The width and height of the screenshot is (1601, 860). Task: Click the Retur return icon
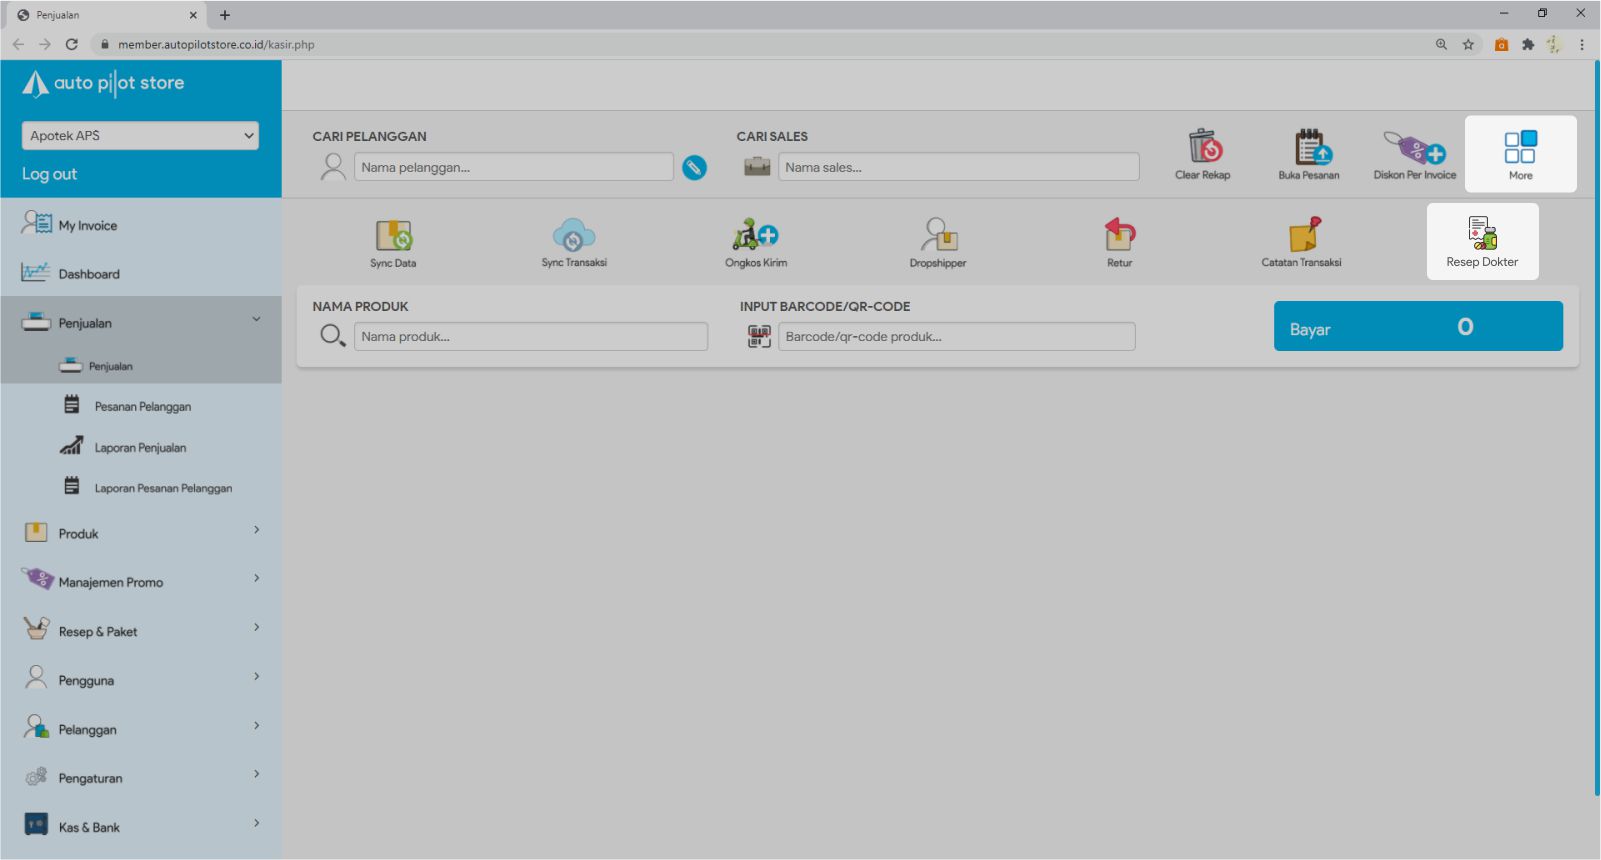coord(1119,236)
